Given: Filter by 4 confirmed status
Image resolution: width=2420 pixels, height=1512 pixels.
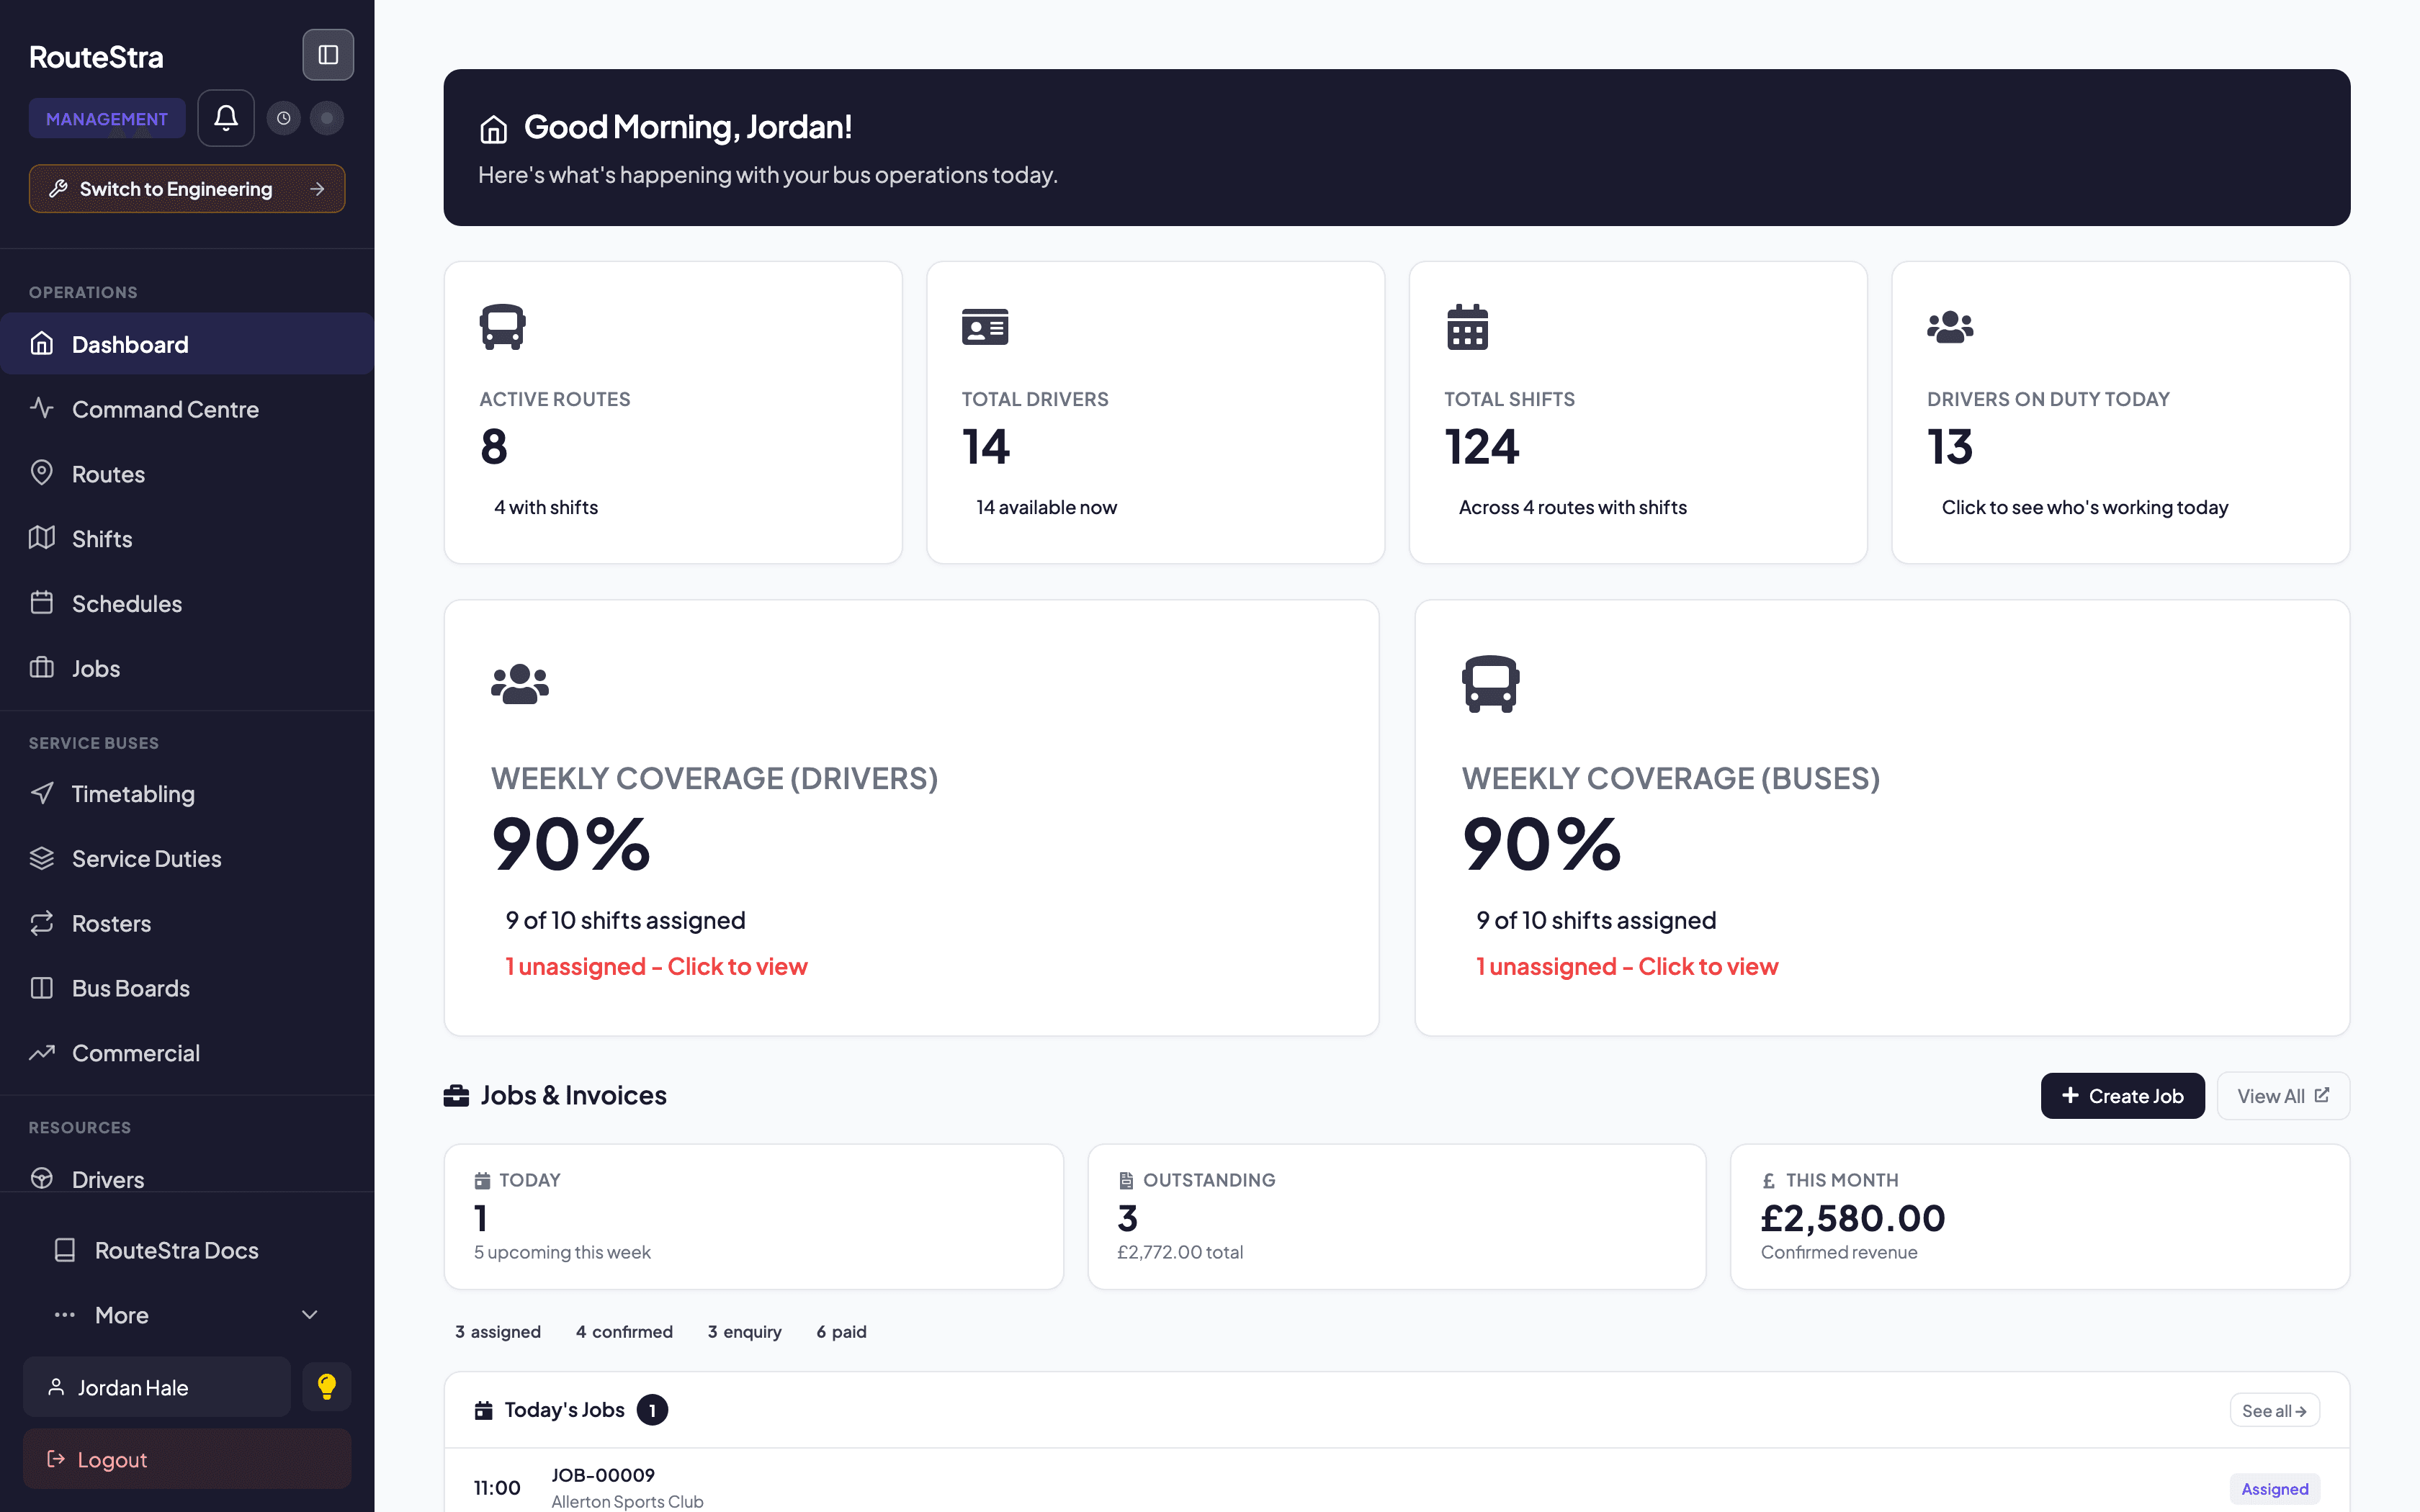Looking at the screenshot, I should pyautogui.click(x=624, y=1332).
